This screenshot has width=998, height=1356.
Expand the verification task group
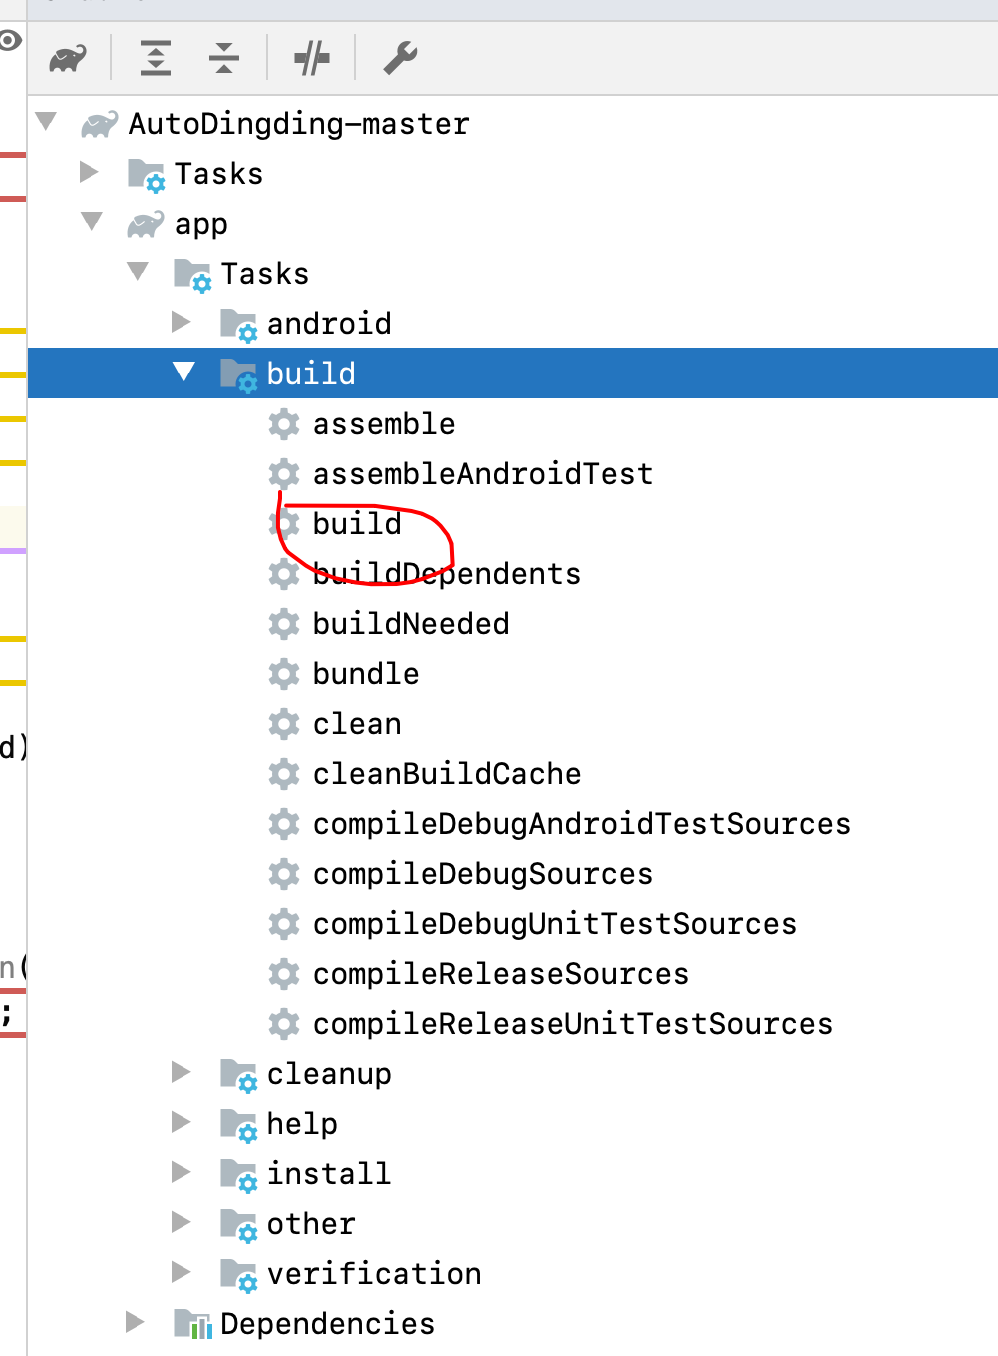181,1272
